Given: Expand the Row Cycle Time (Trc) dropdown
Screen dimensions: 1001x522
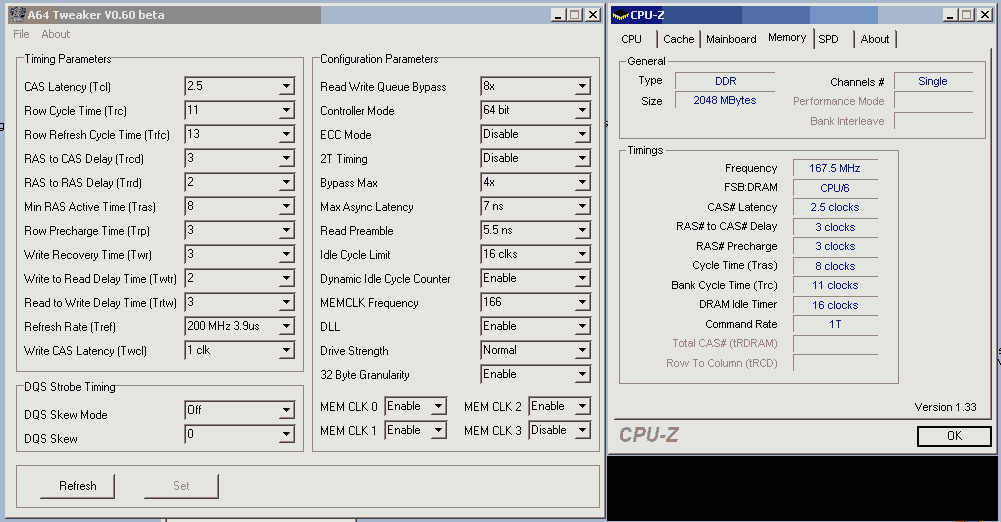Looking at the screenshot, I should 287,110.
